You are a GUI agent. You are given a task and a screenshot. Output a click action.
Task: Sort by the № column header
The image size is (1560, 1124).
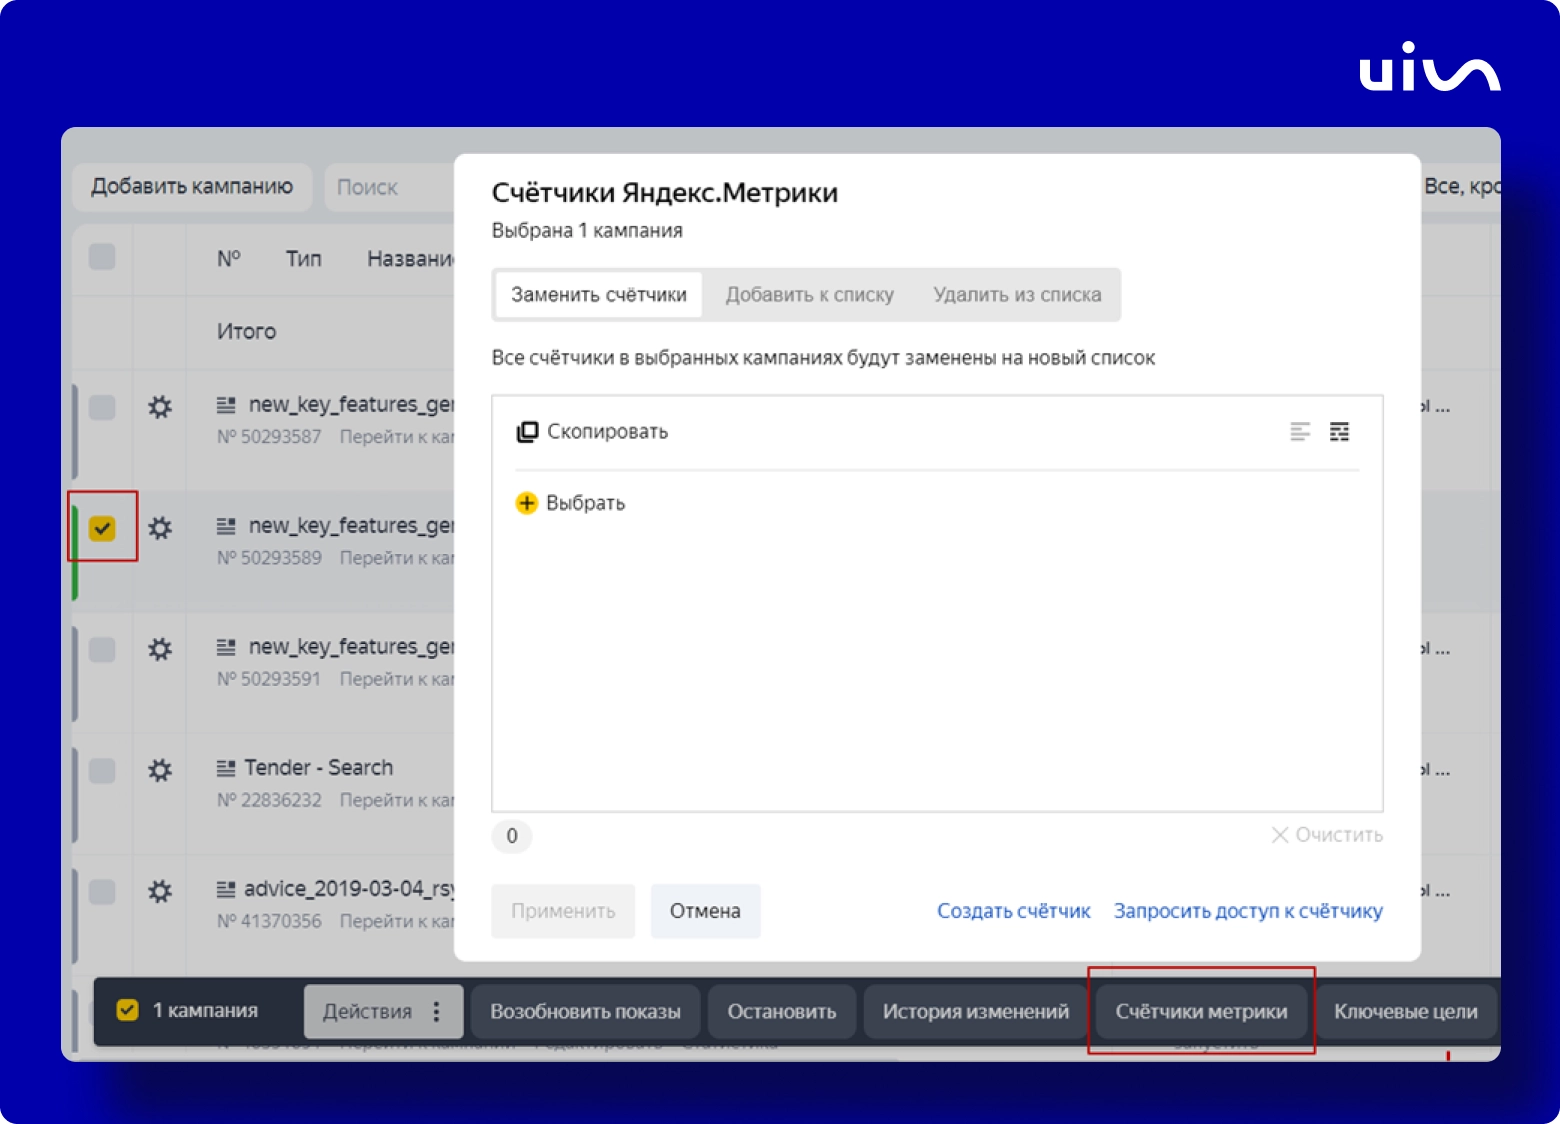229,259
